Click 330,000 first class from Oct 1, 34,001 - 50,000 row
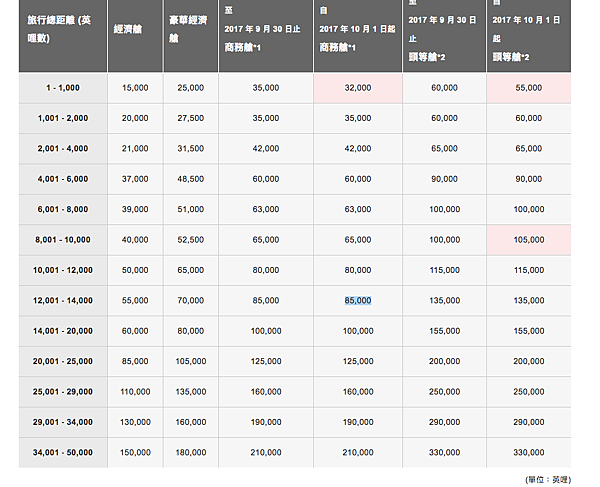 tap(528, 453)
